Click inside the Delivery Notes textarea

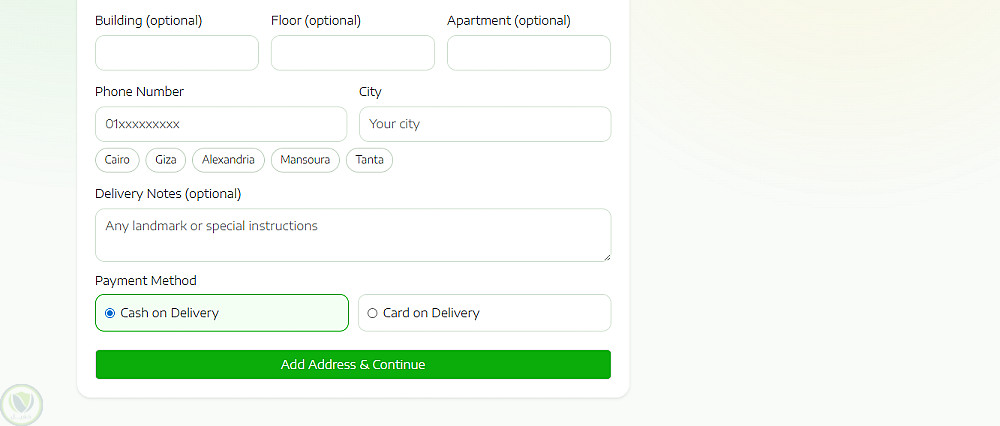tap(353, 235)
